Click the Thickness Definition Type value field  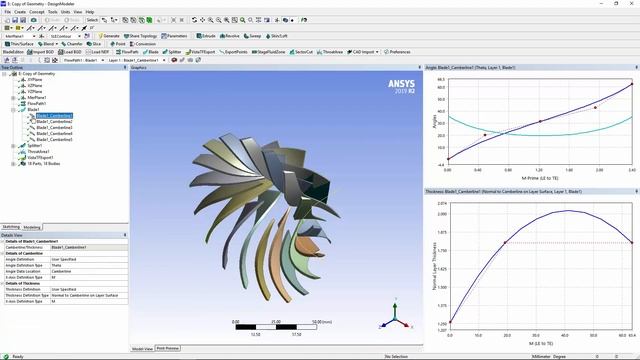[89, 295]
